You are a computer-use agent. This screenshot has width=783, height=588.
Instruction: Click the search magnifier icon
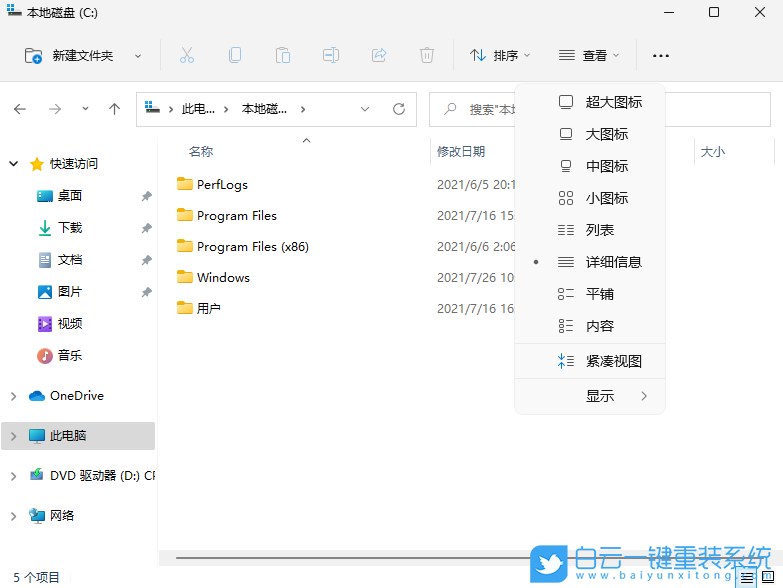tap(450, 109)
